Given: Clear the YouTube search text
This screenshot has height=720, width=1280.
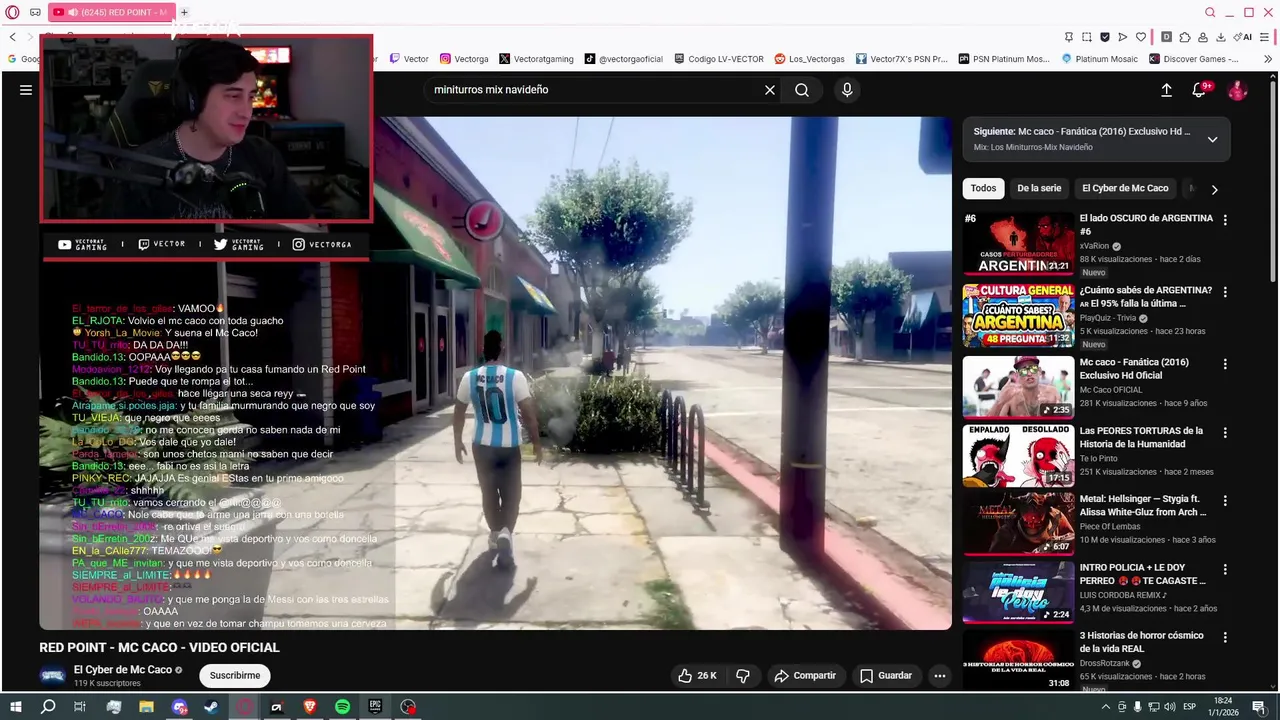Looking at the screenshot, I should 770,90.
